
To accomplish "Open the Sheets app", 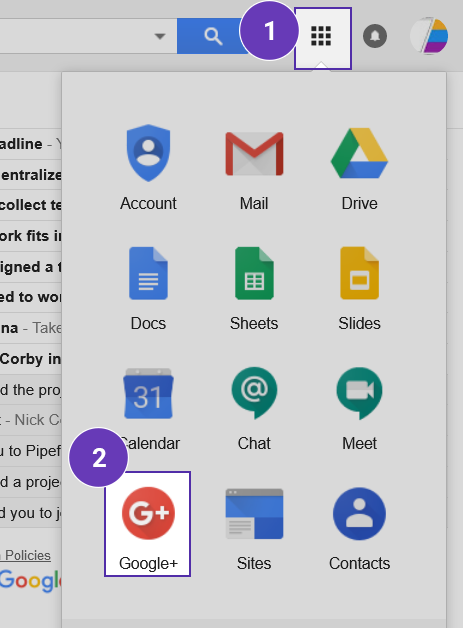I will (254, 288).
